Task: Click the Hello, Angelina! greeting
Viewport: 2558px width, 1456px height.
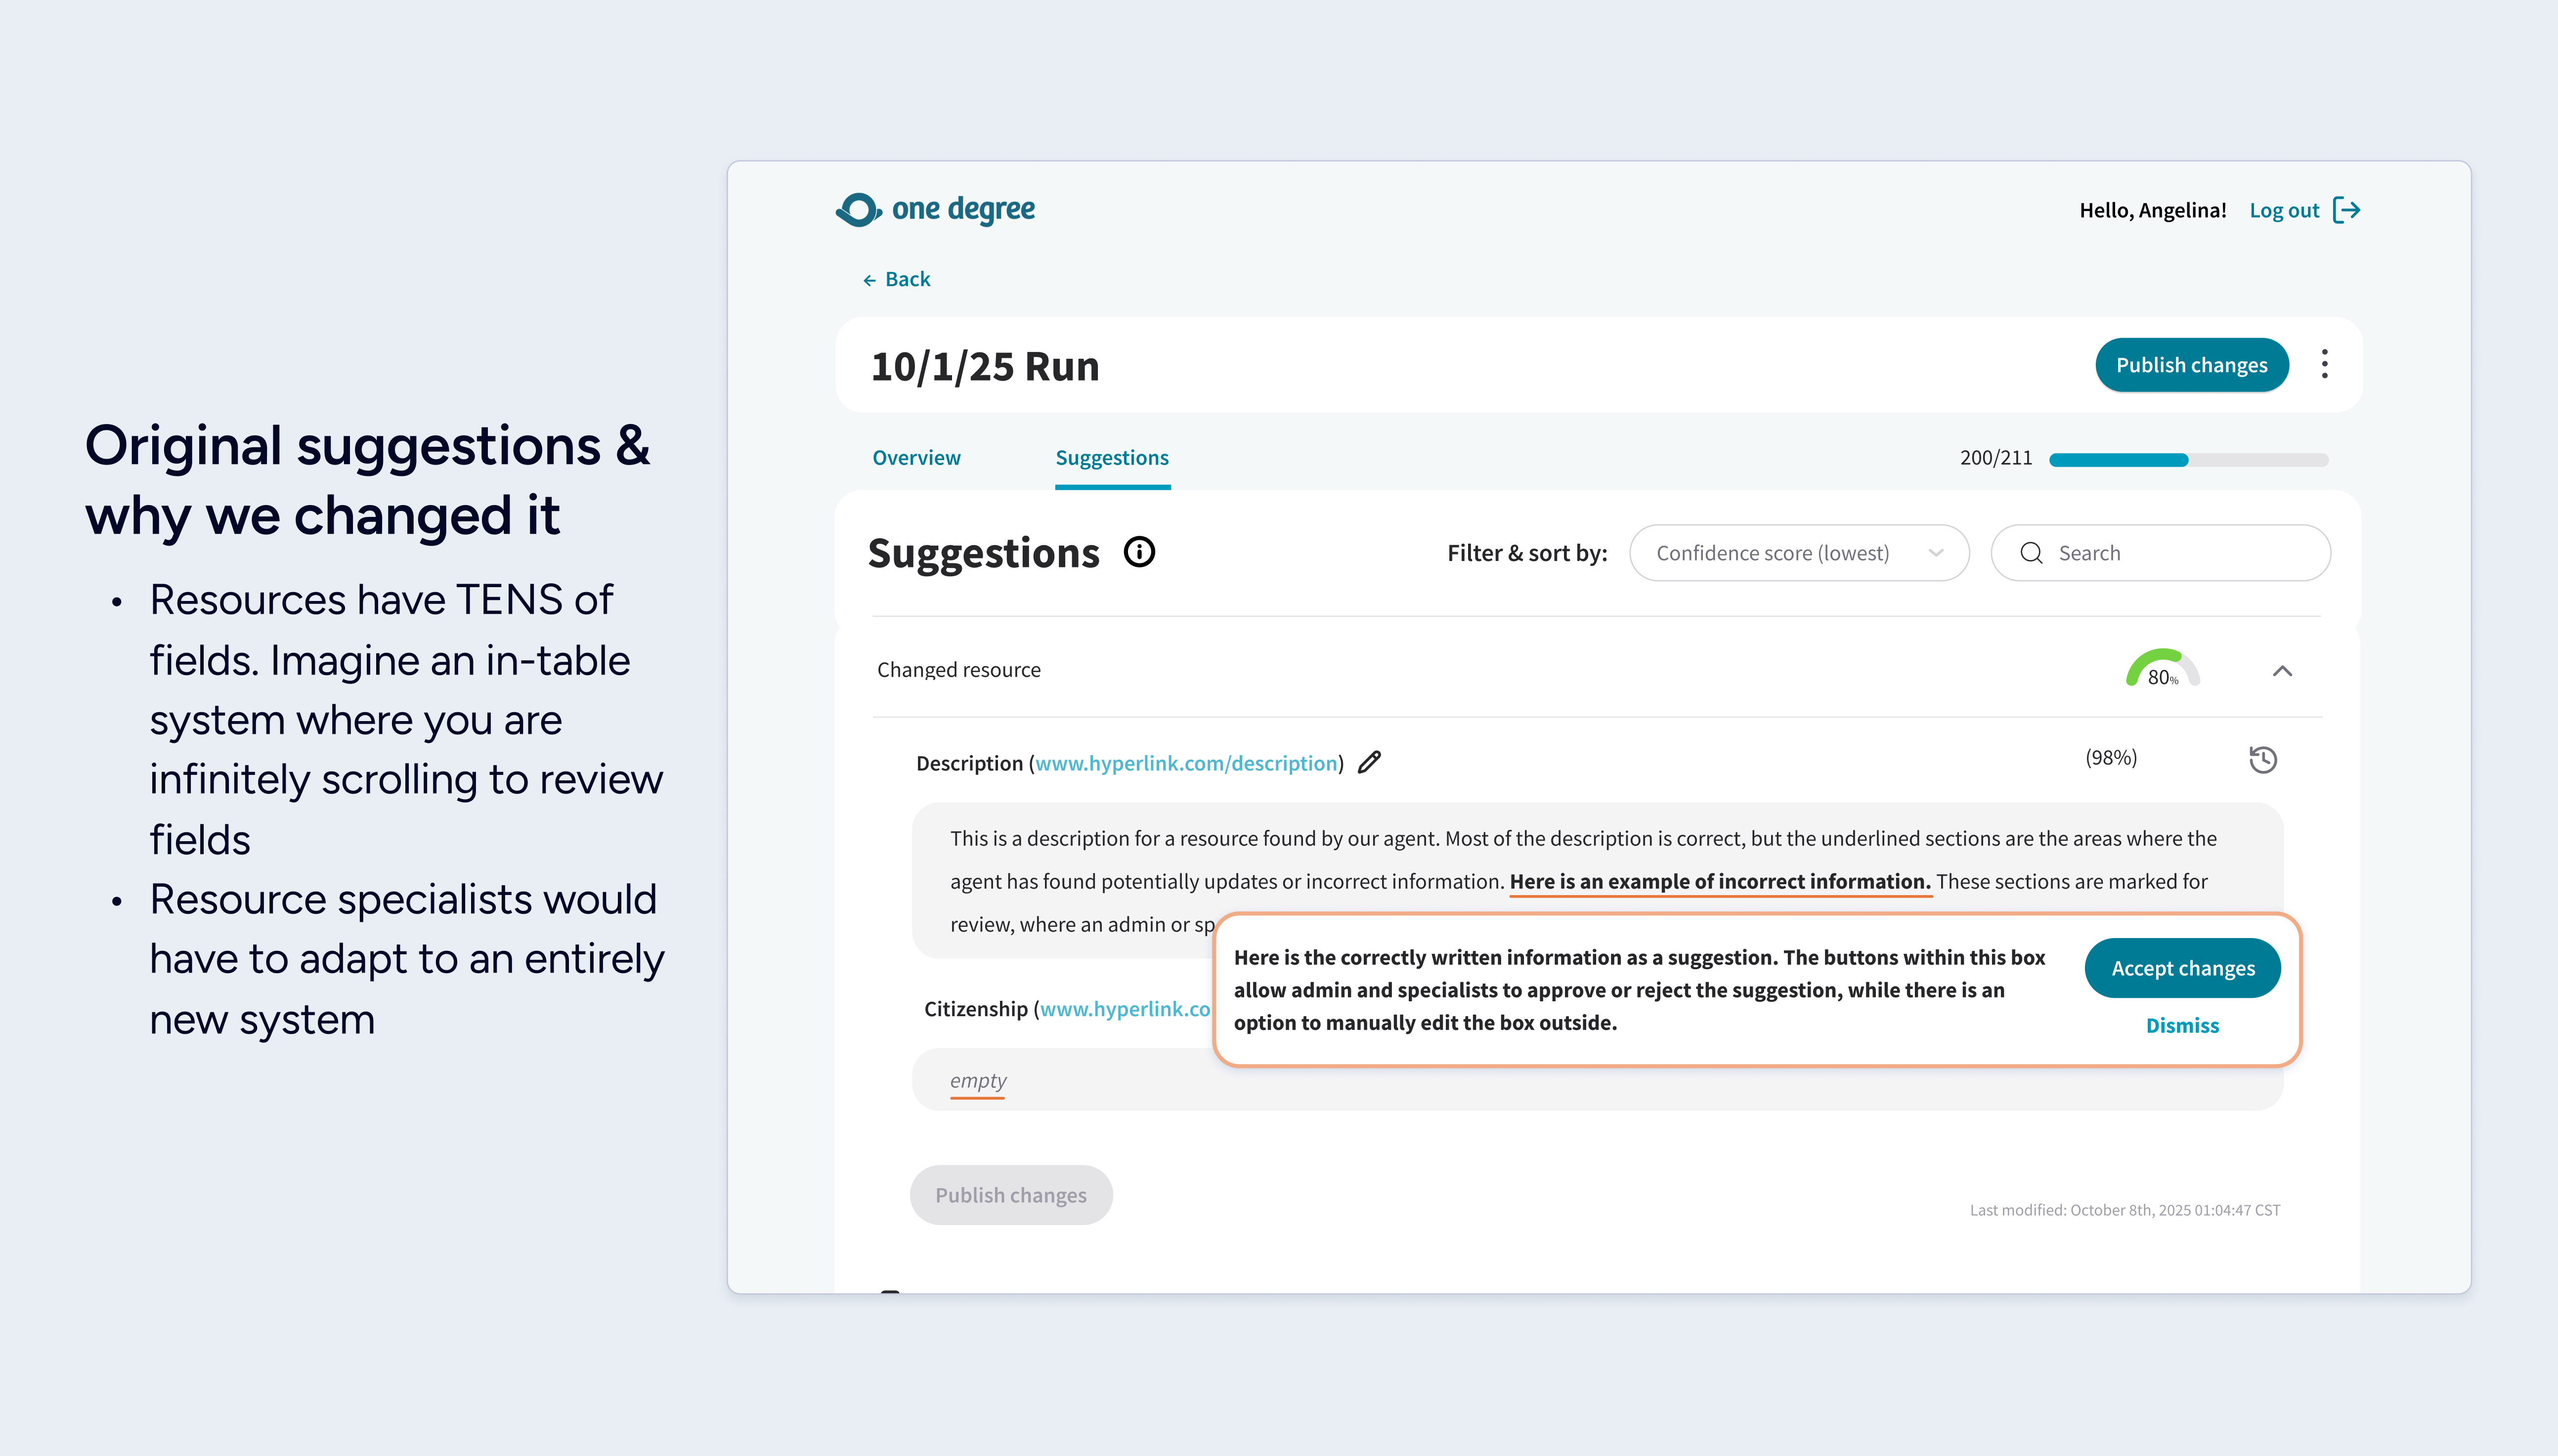Action: point(2152,210)
